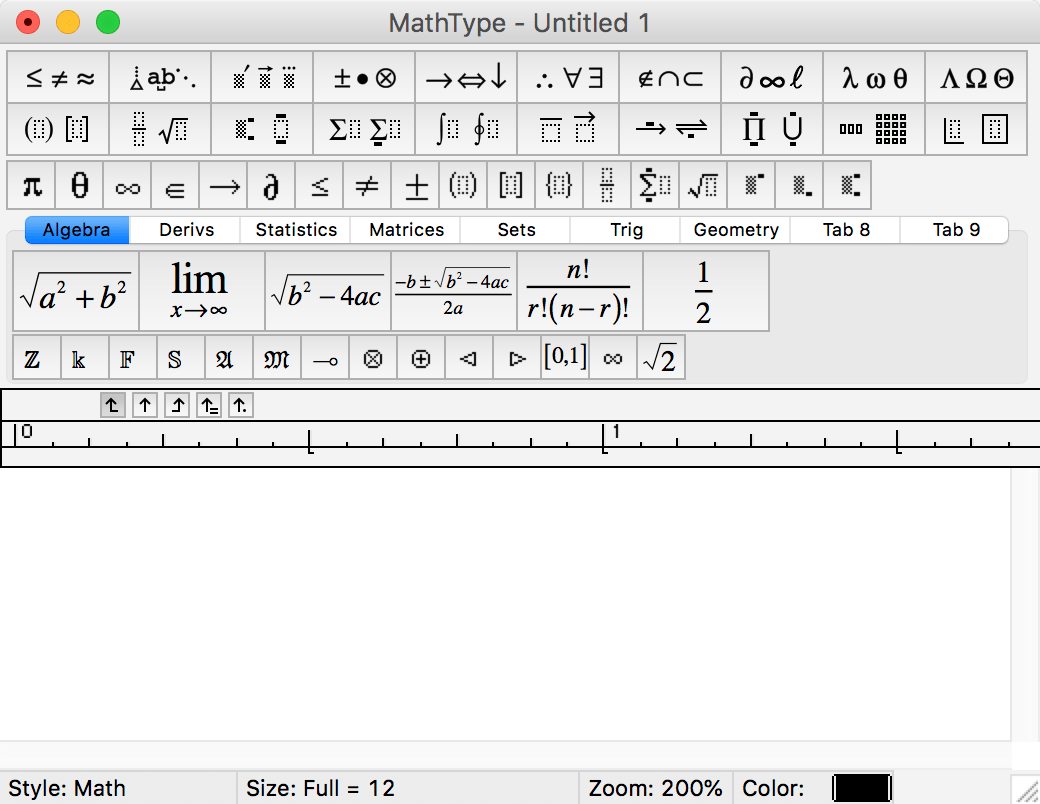Insert the Fraktur M symbol

coord(277,359)
